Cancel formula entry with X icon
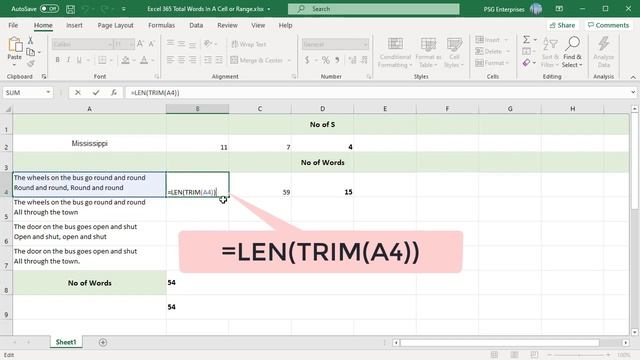Screen dimensions: 640x360 78,93
